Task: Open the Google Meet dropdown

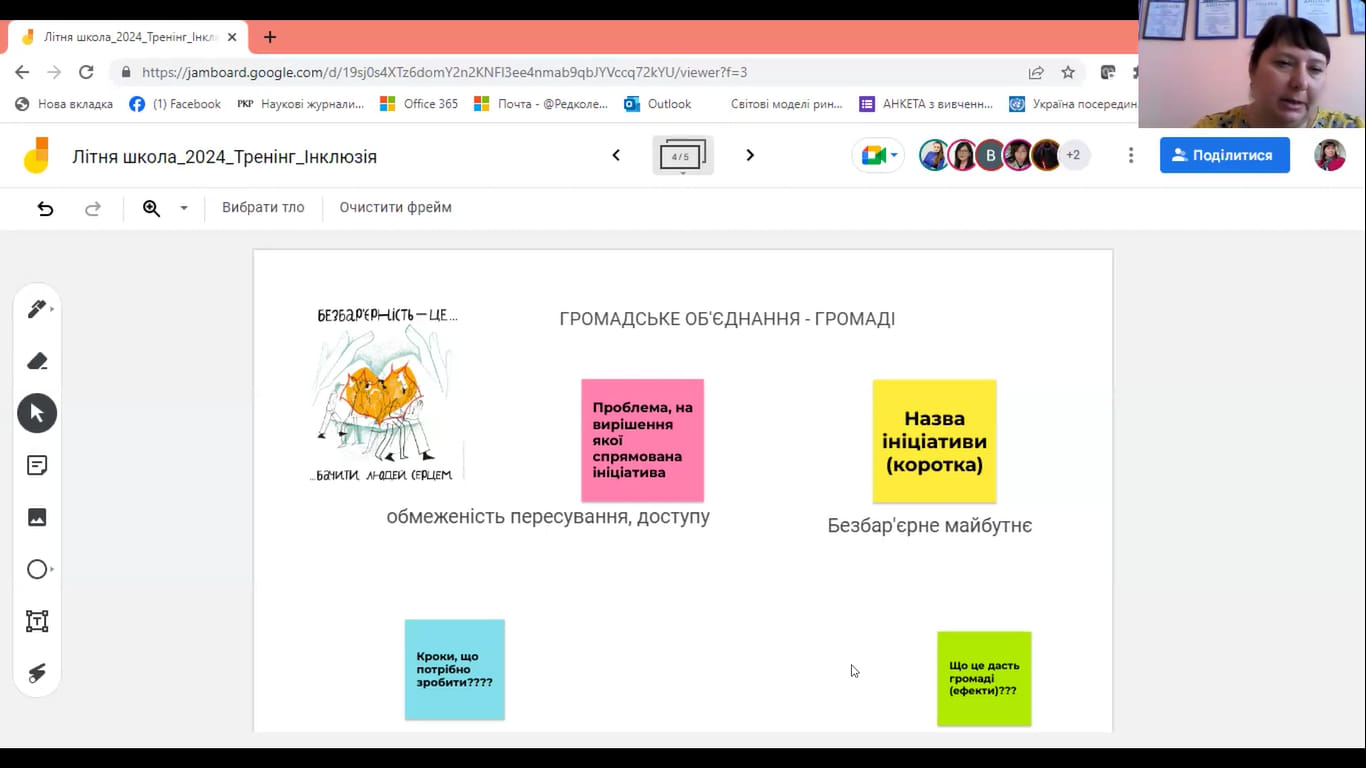Action: pos(879,155)
